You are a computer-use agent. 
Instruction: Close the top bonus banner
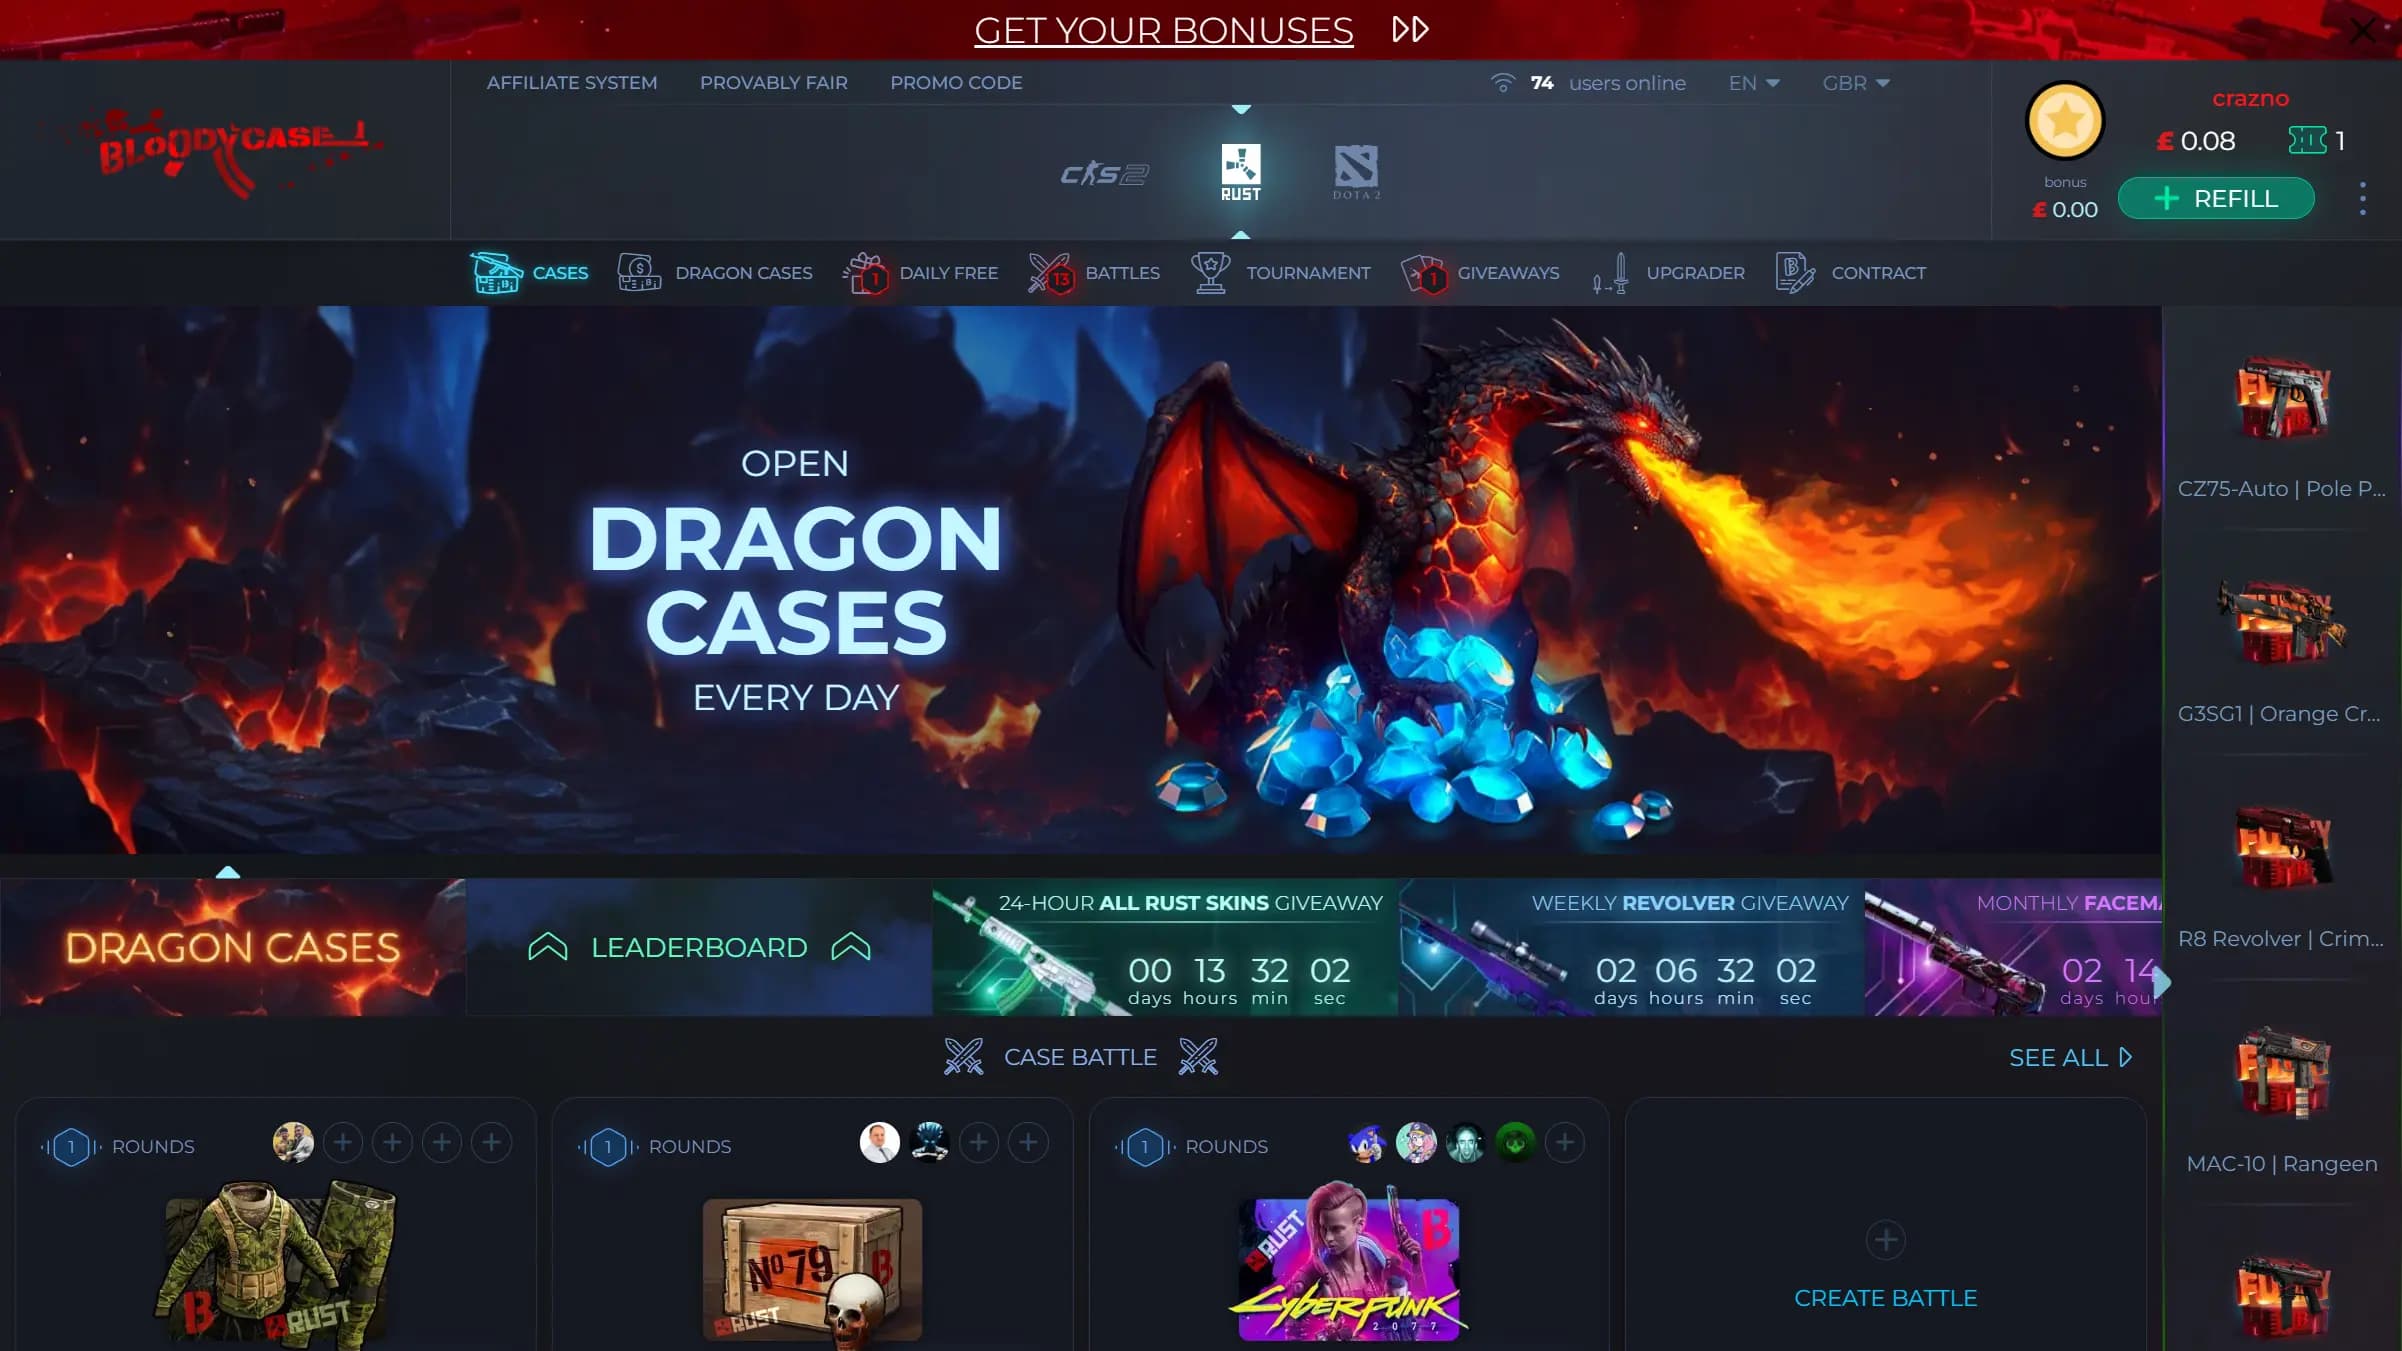(2362, 31)
